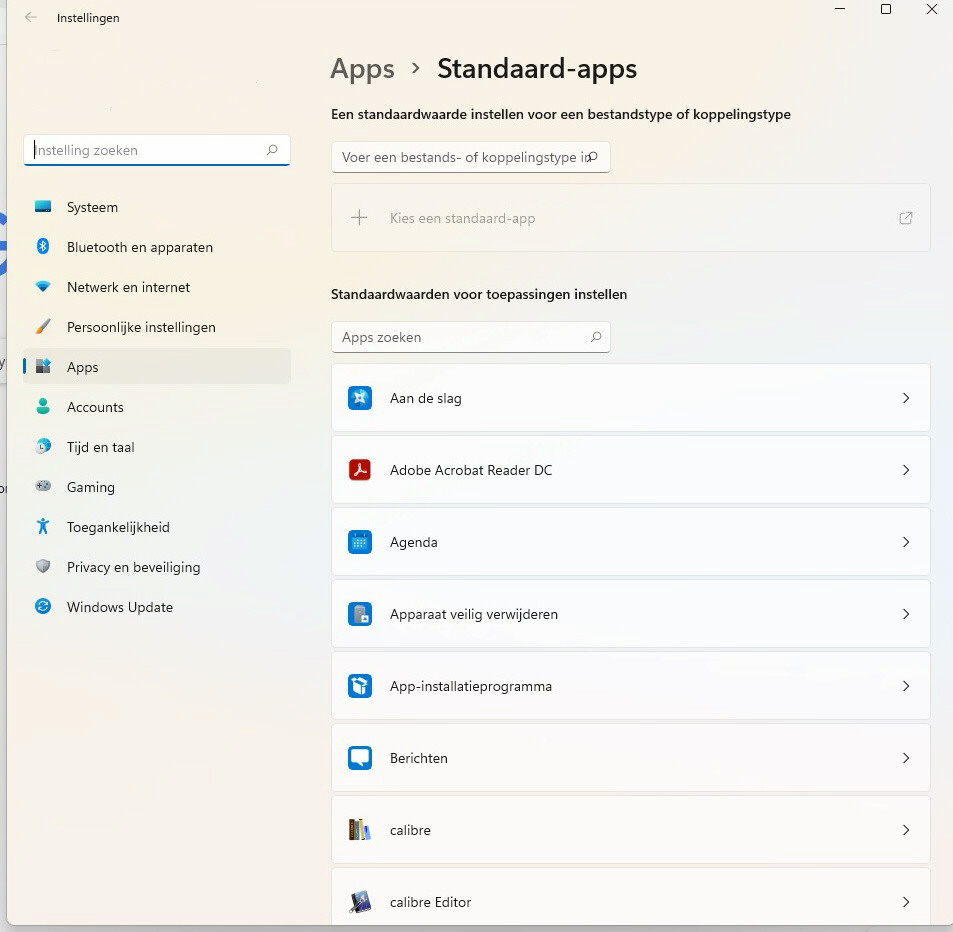Open Windows Update page
Image resolution: width=953 pixels, height=932 pixels.
pyautogui.click(x=157, y=607)
